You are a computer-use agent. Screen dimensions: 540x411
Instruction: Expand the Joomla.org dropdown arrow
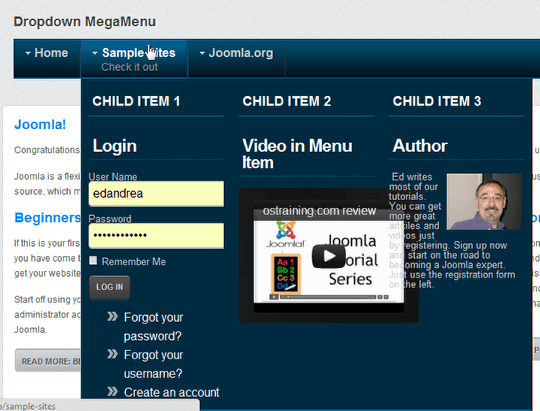tap(202, 53)
